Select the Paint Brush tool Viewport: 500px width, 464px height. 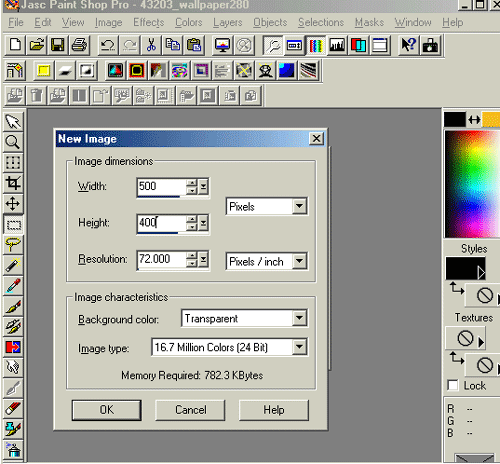tap(13, 306)
